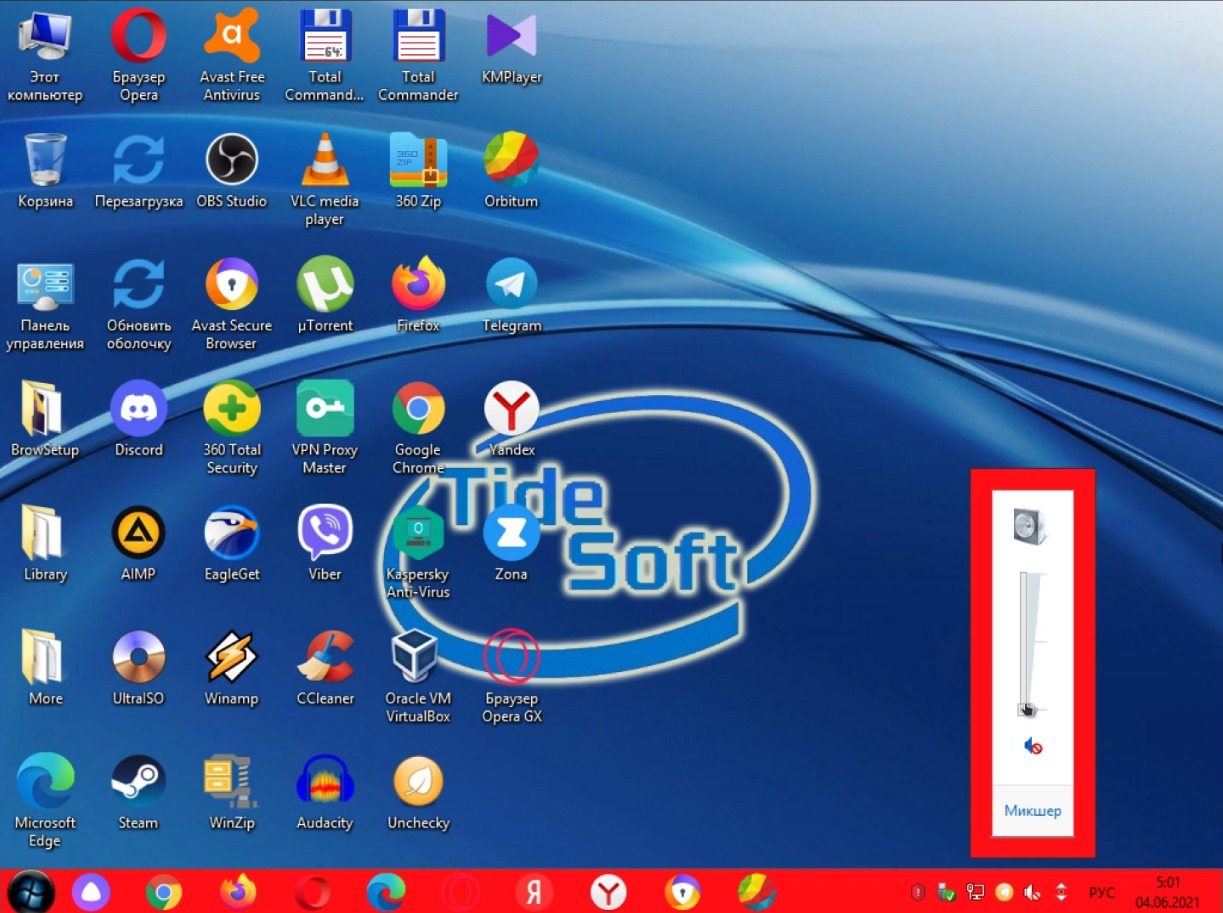The height and width of the screenshot is (913, 1223).
Task: Select the Kaspersky Anti-Virus icon
Action: pos(418,535)
